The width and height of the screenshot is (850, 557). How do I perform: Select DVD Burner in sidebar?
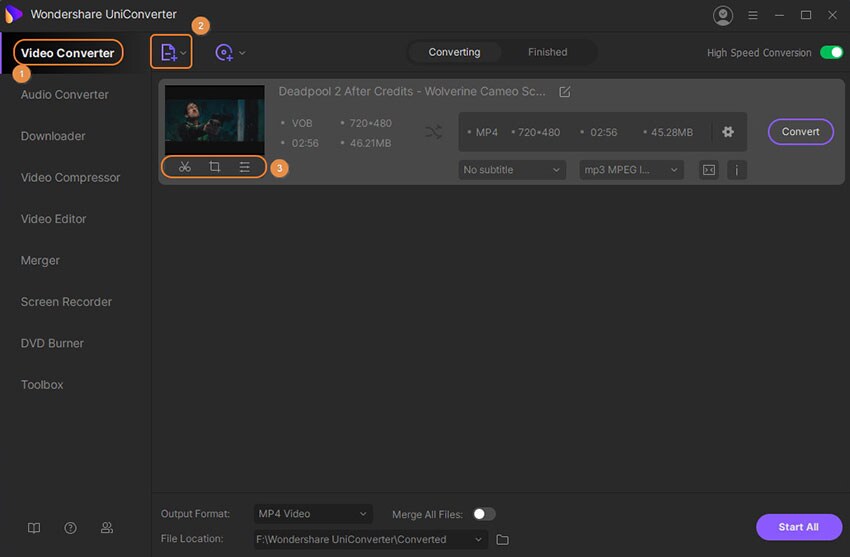click(x=52, y=344)
